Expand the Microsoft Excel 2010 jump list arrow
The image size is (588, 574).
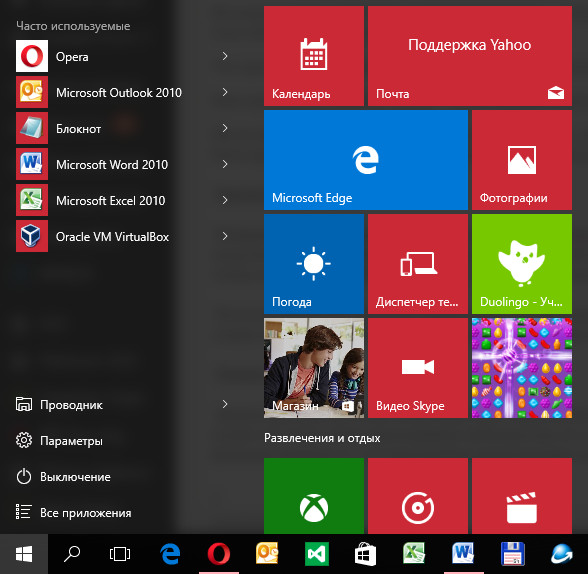click(x=225, y=200)
